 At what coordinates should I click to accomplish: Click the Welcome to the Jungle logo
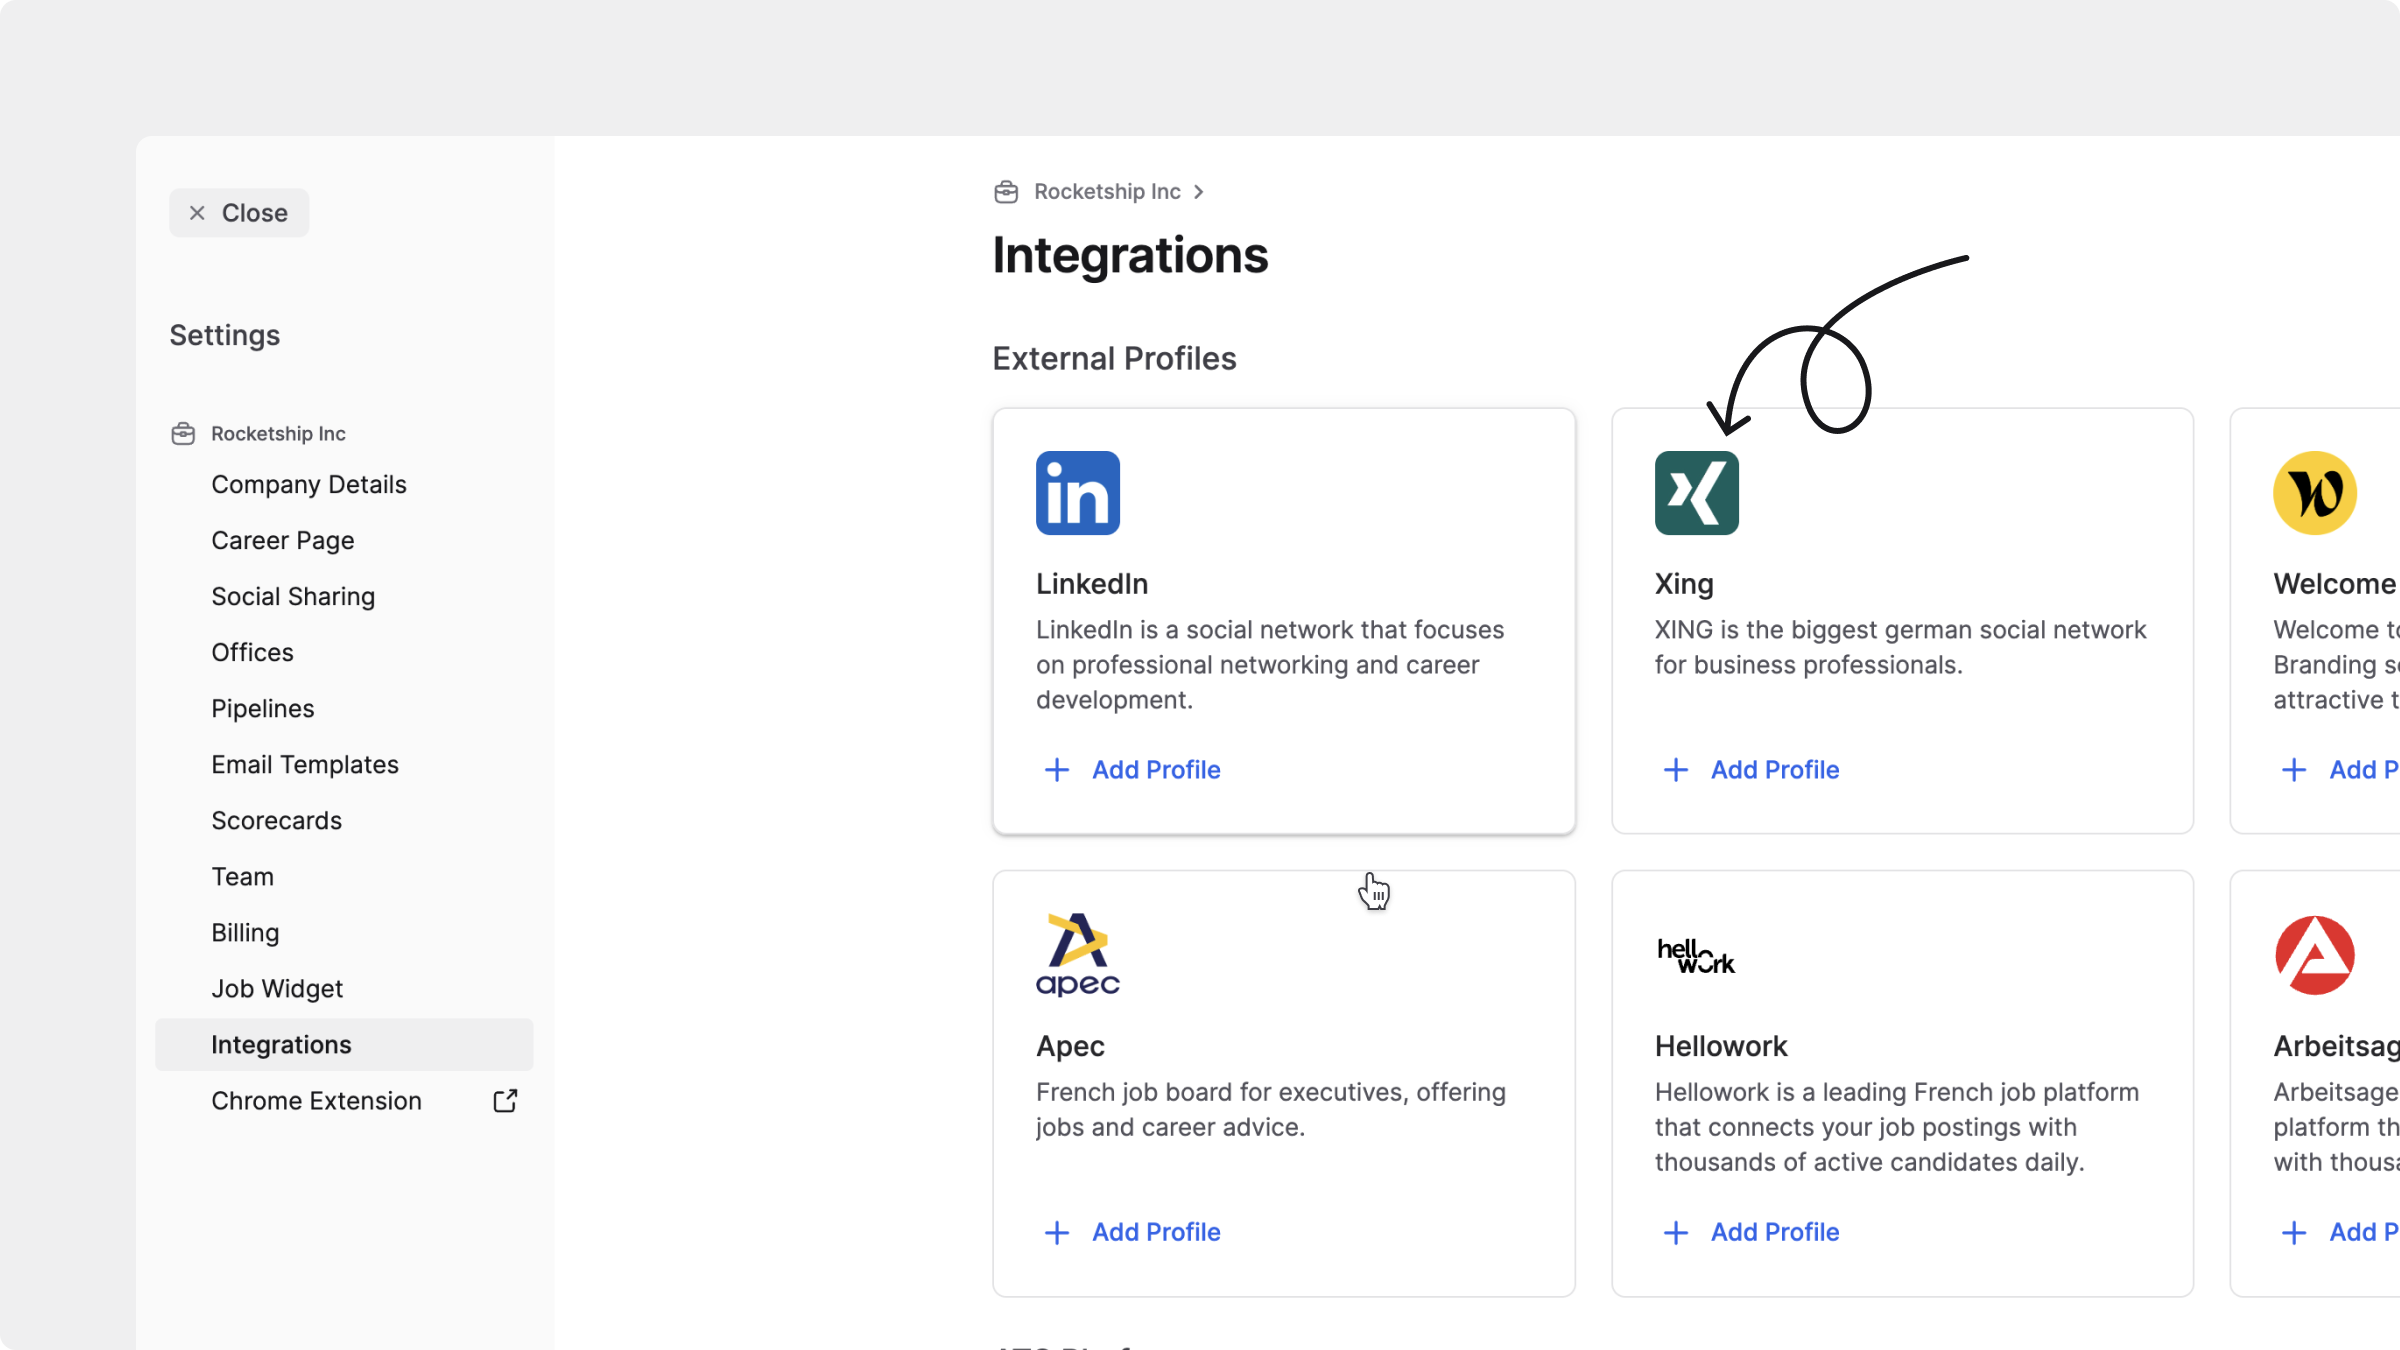coord(2314,493)
